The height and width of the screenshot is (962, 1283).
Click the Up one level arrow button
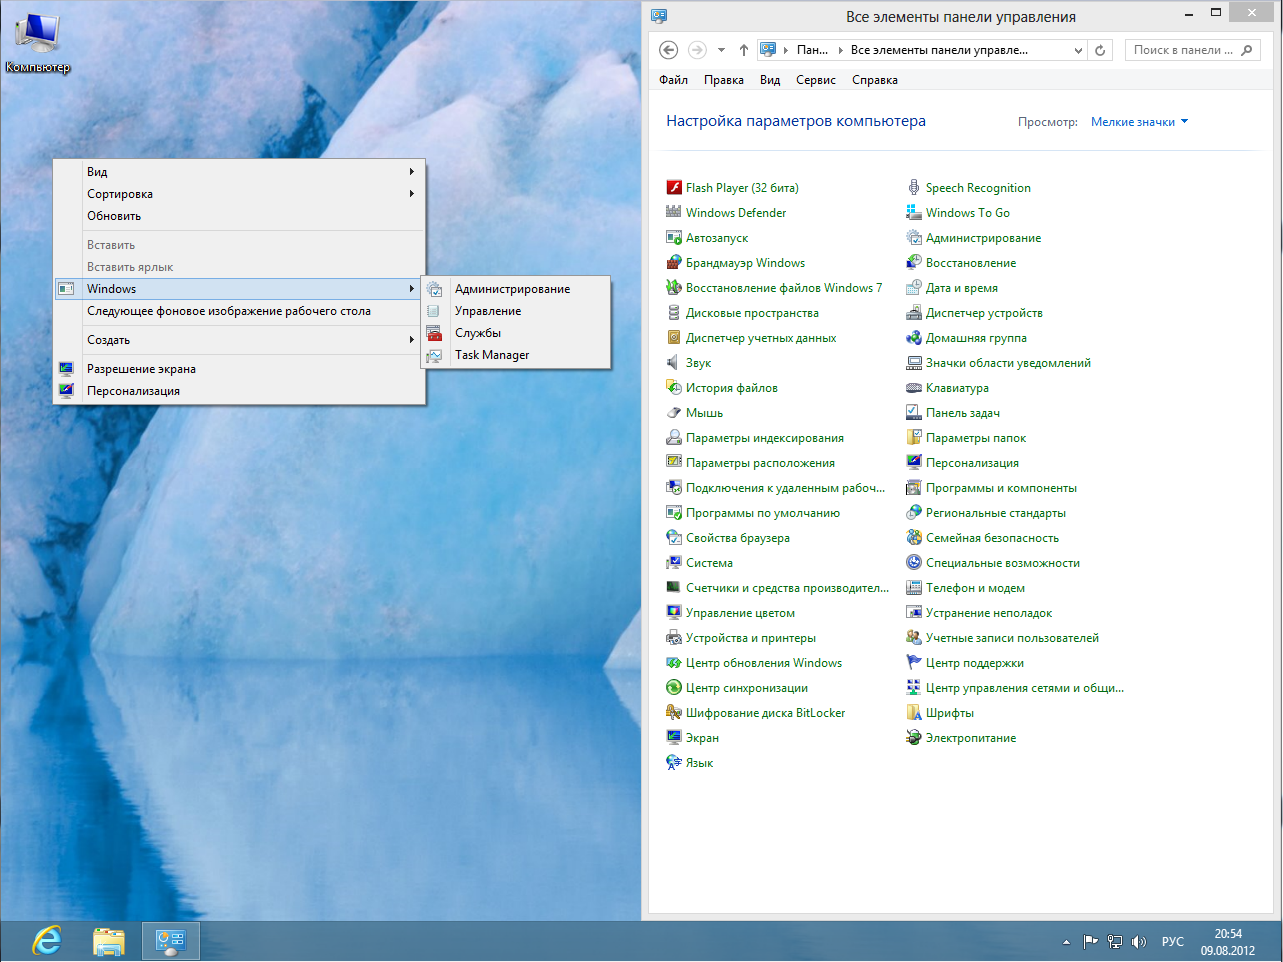744,50
